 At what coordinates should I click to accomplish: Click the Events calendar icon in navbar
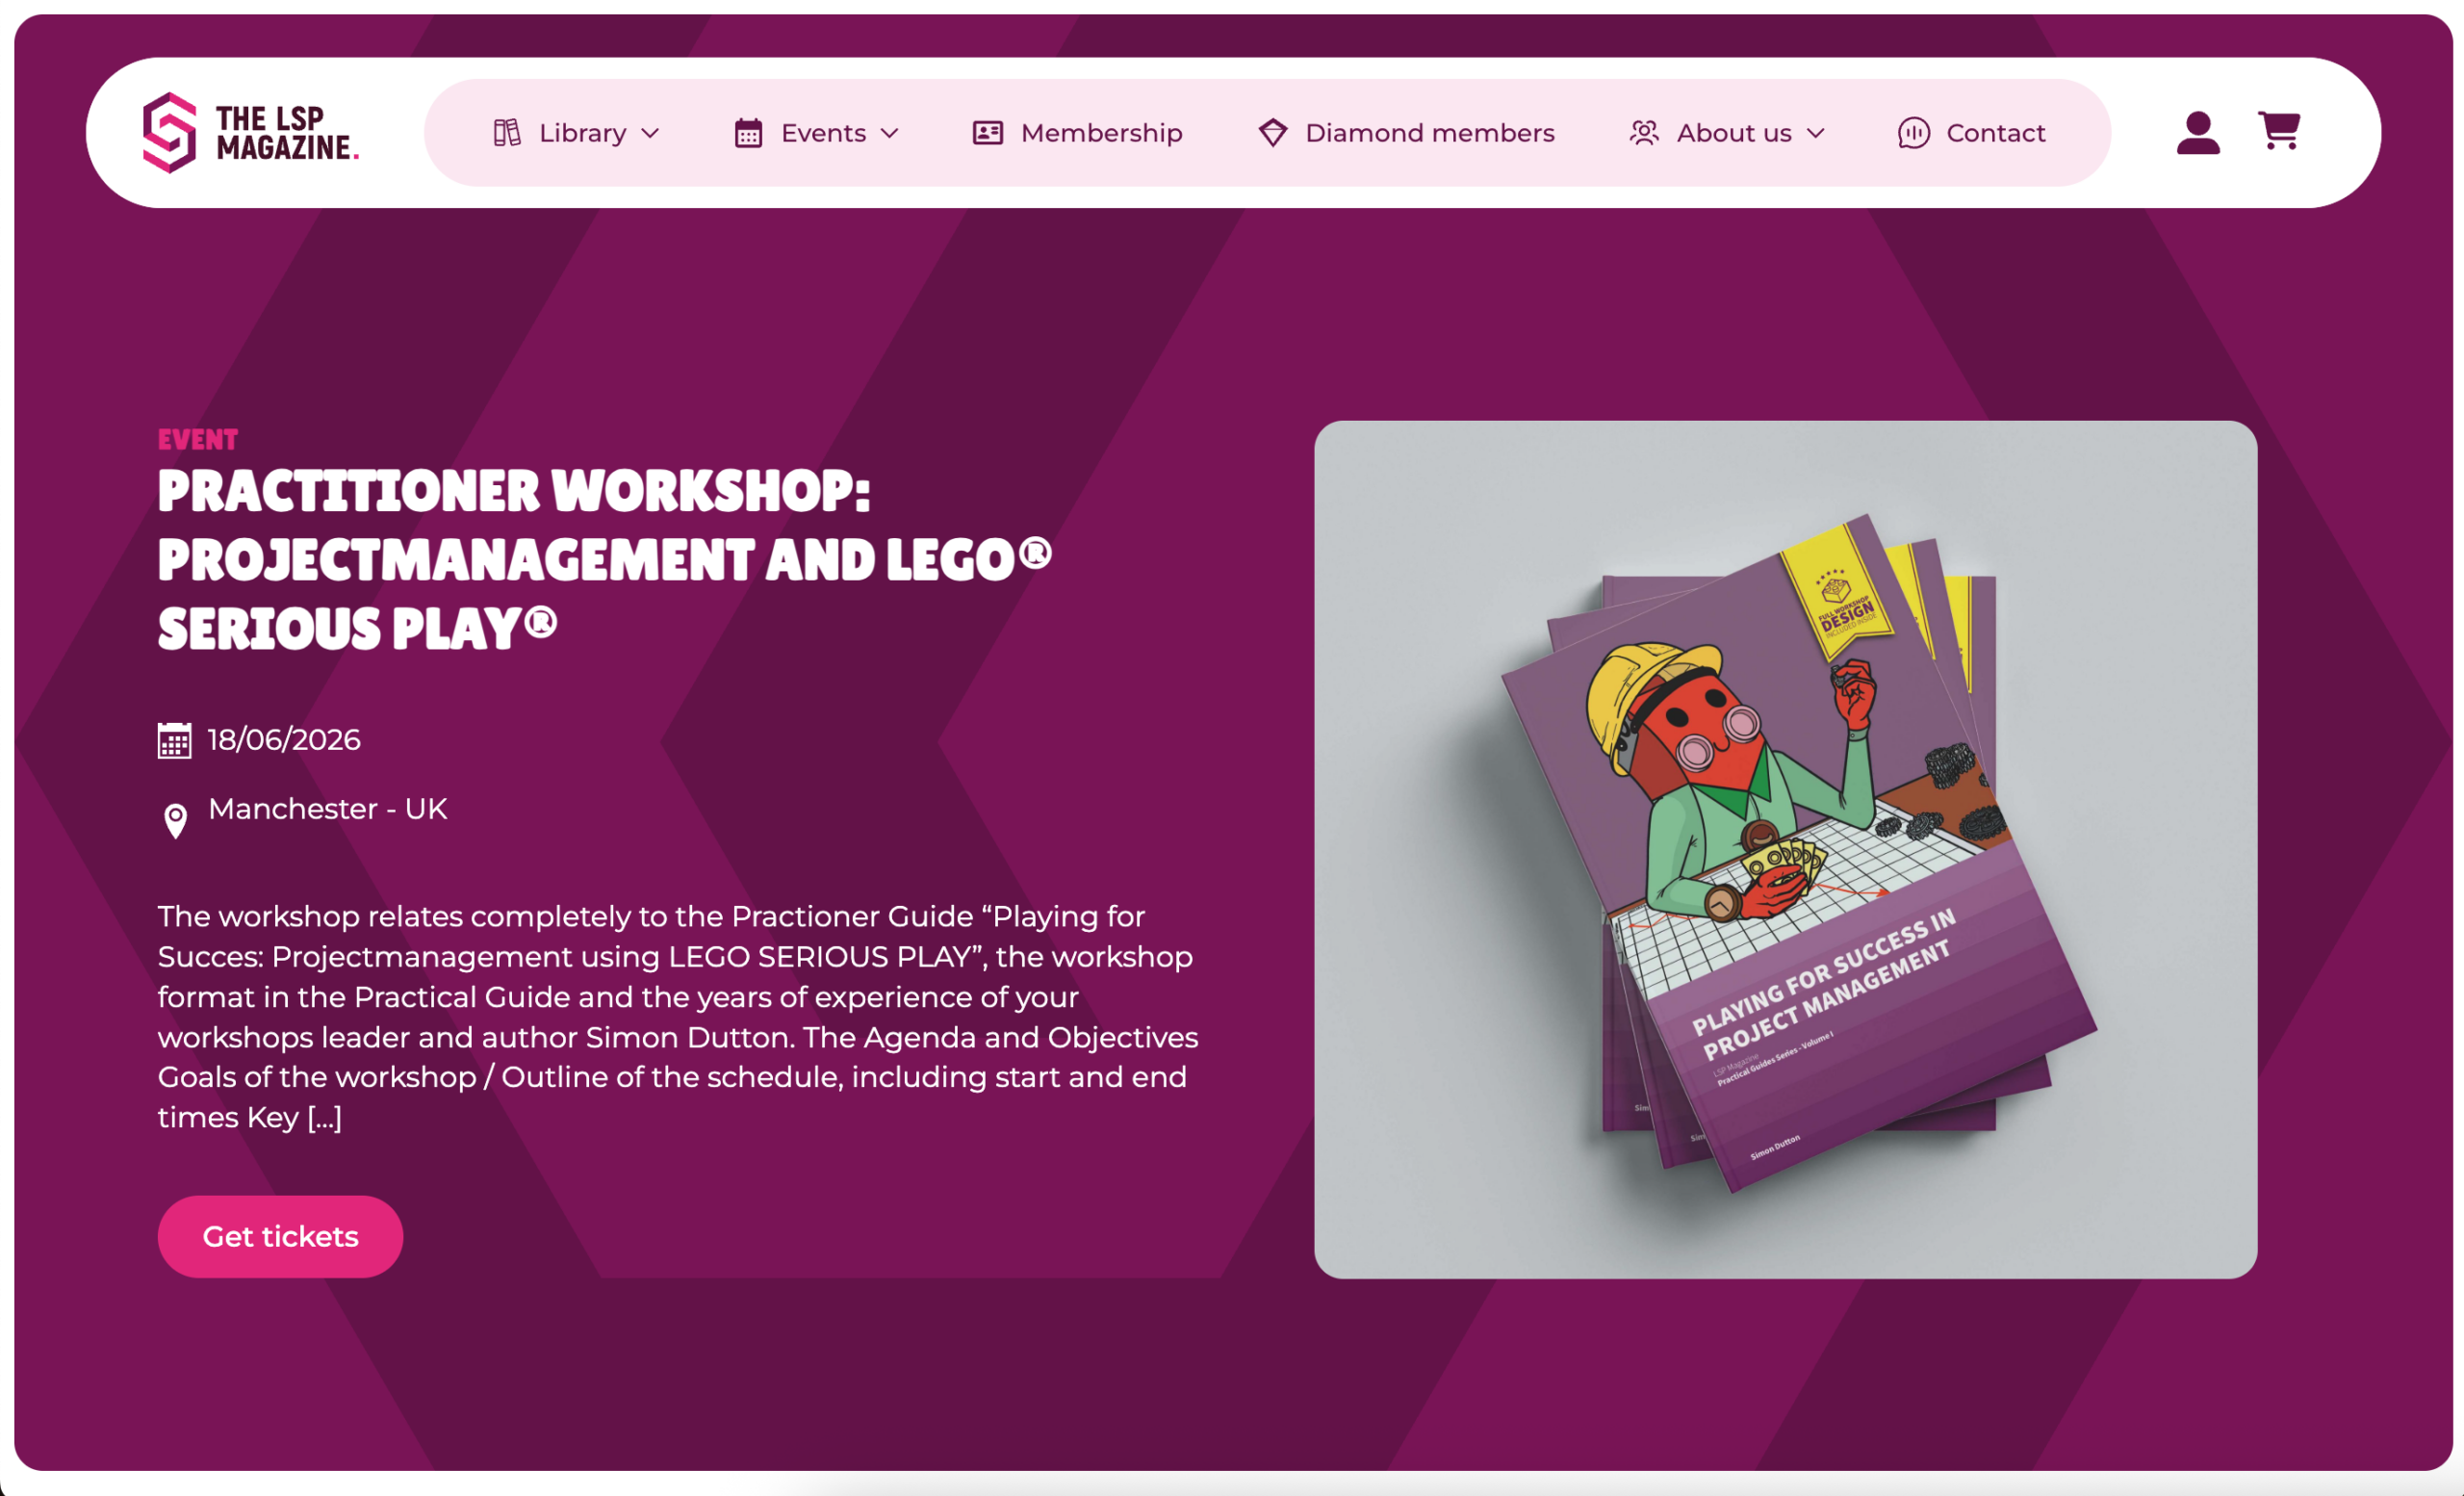(x=748, y=133)
